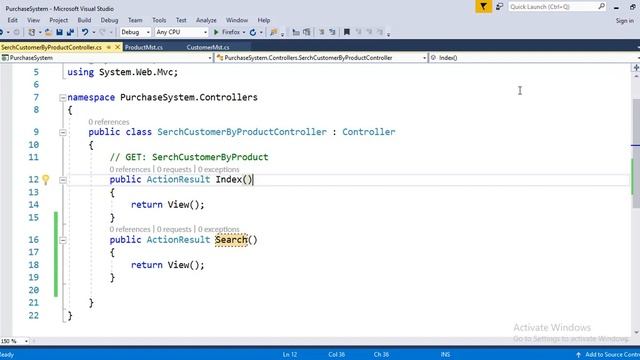640x360 pixels.
Task: Open the Edit menu
Action: click(12, 20)
